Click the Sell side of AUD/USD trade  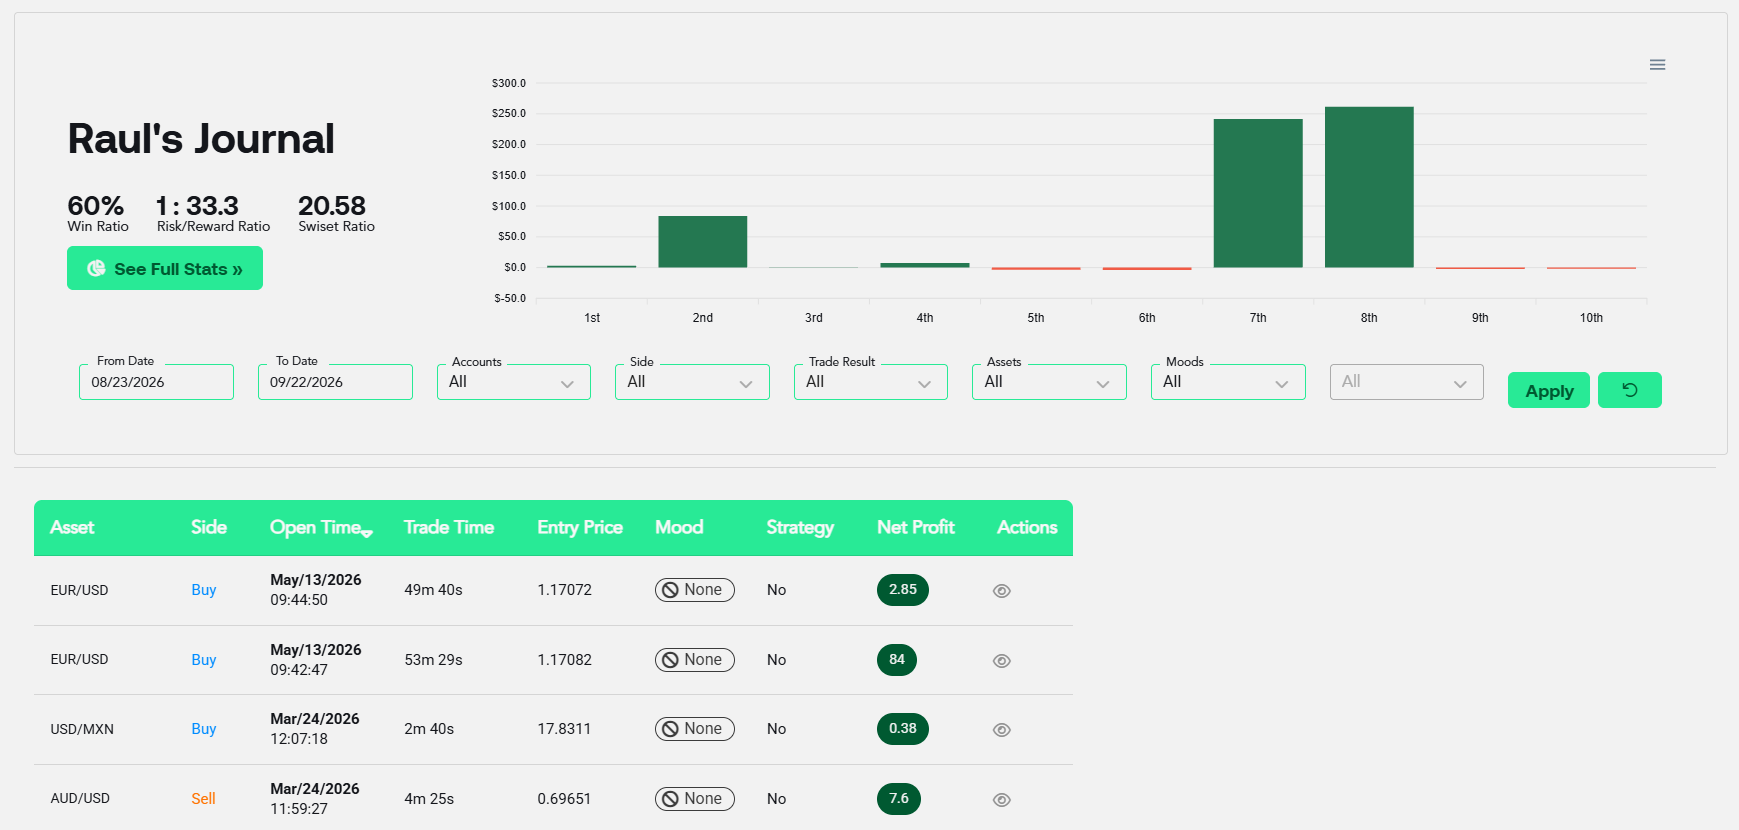coord(203,799)
